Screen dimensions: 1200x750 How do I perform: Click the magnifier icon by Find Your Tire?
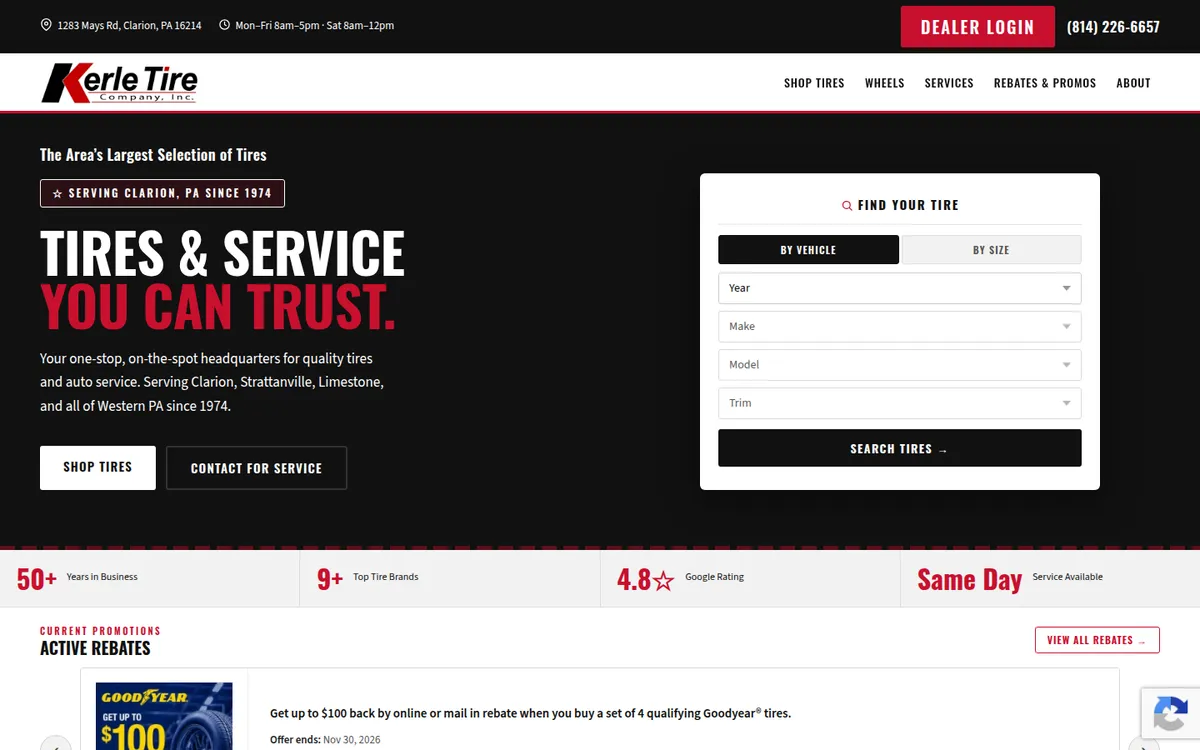847,205
